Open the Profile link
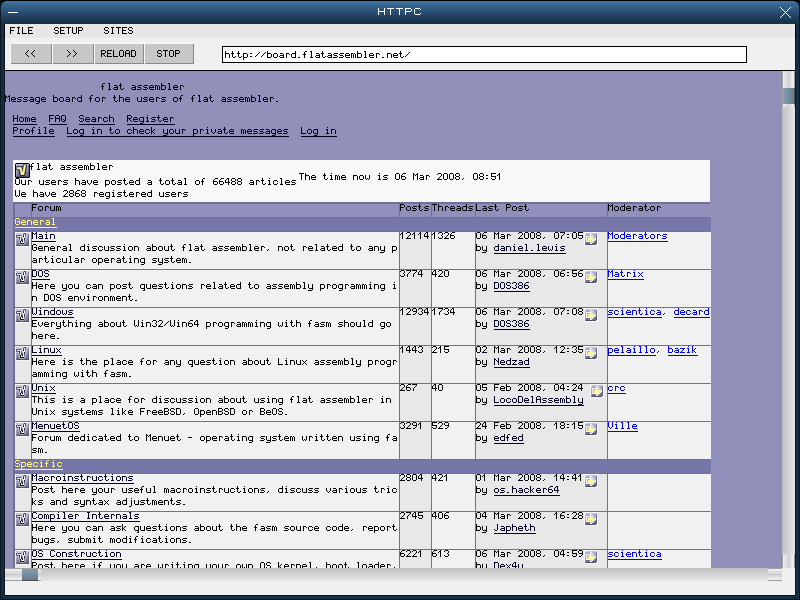 click(33, 131)
